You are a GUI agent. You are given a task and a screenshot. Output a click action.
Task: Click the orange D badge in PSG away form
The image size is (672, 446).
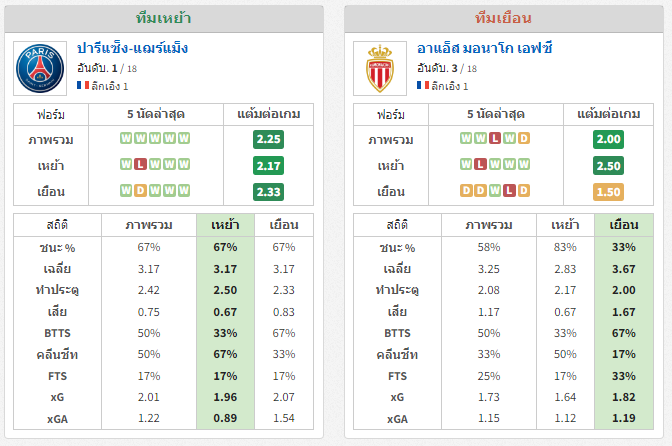click(x=140, y=191)
